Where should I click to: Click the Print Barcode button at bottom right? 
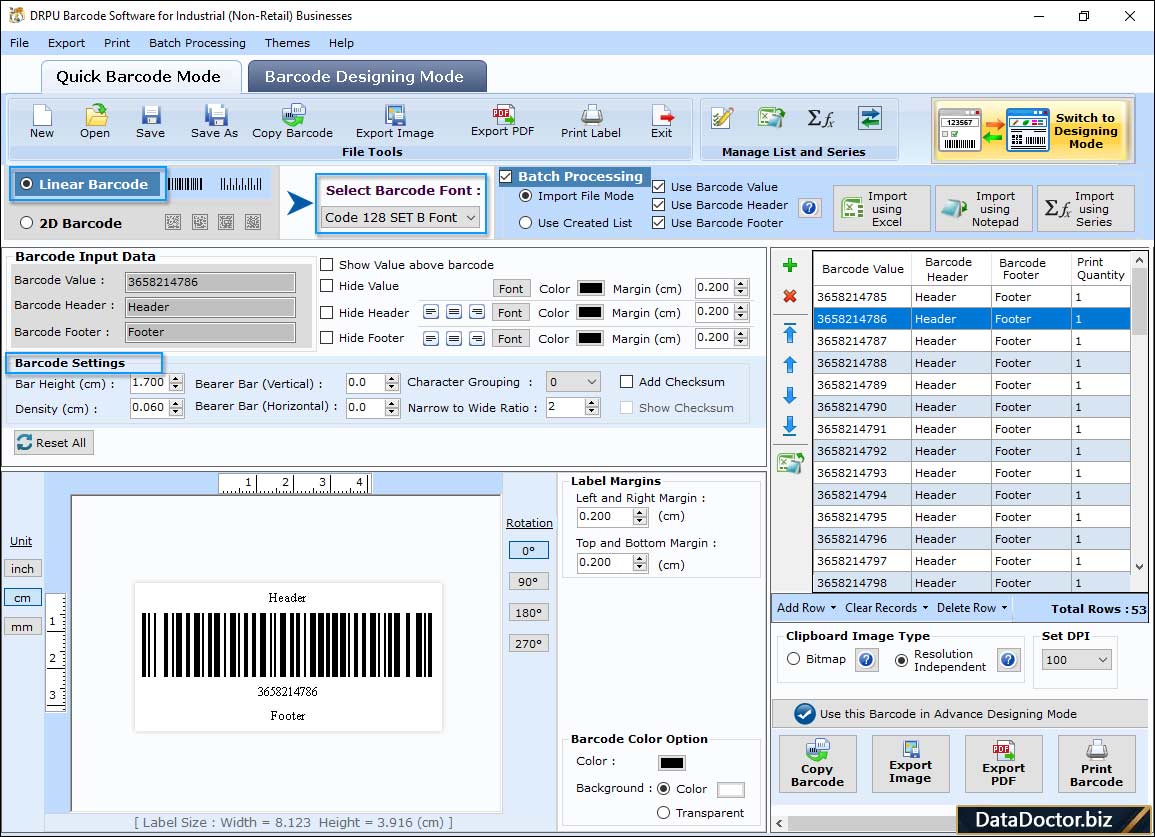coord(1096,764)
